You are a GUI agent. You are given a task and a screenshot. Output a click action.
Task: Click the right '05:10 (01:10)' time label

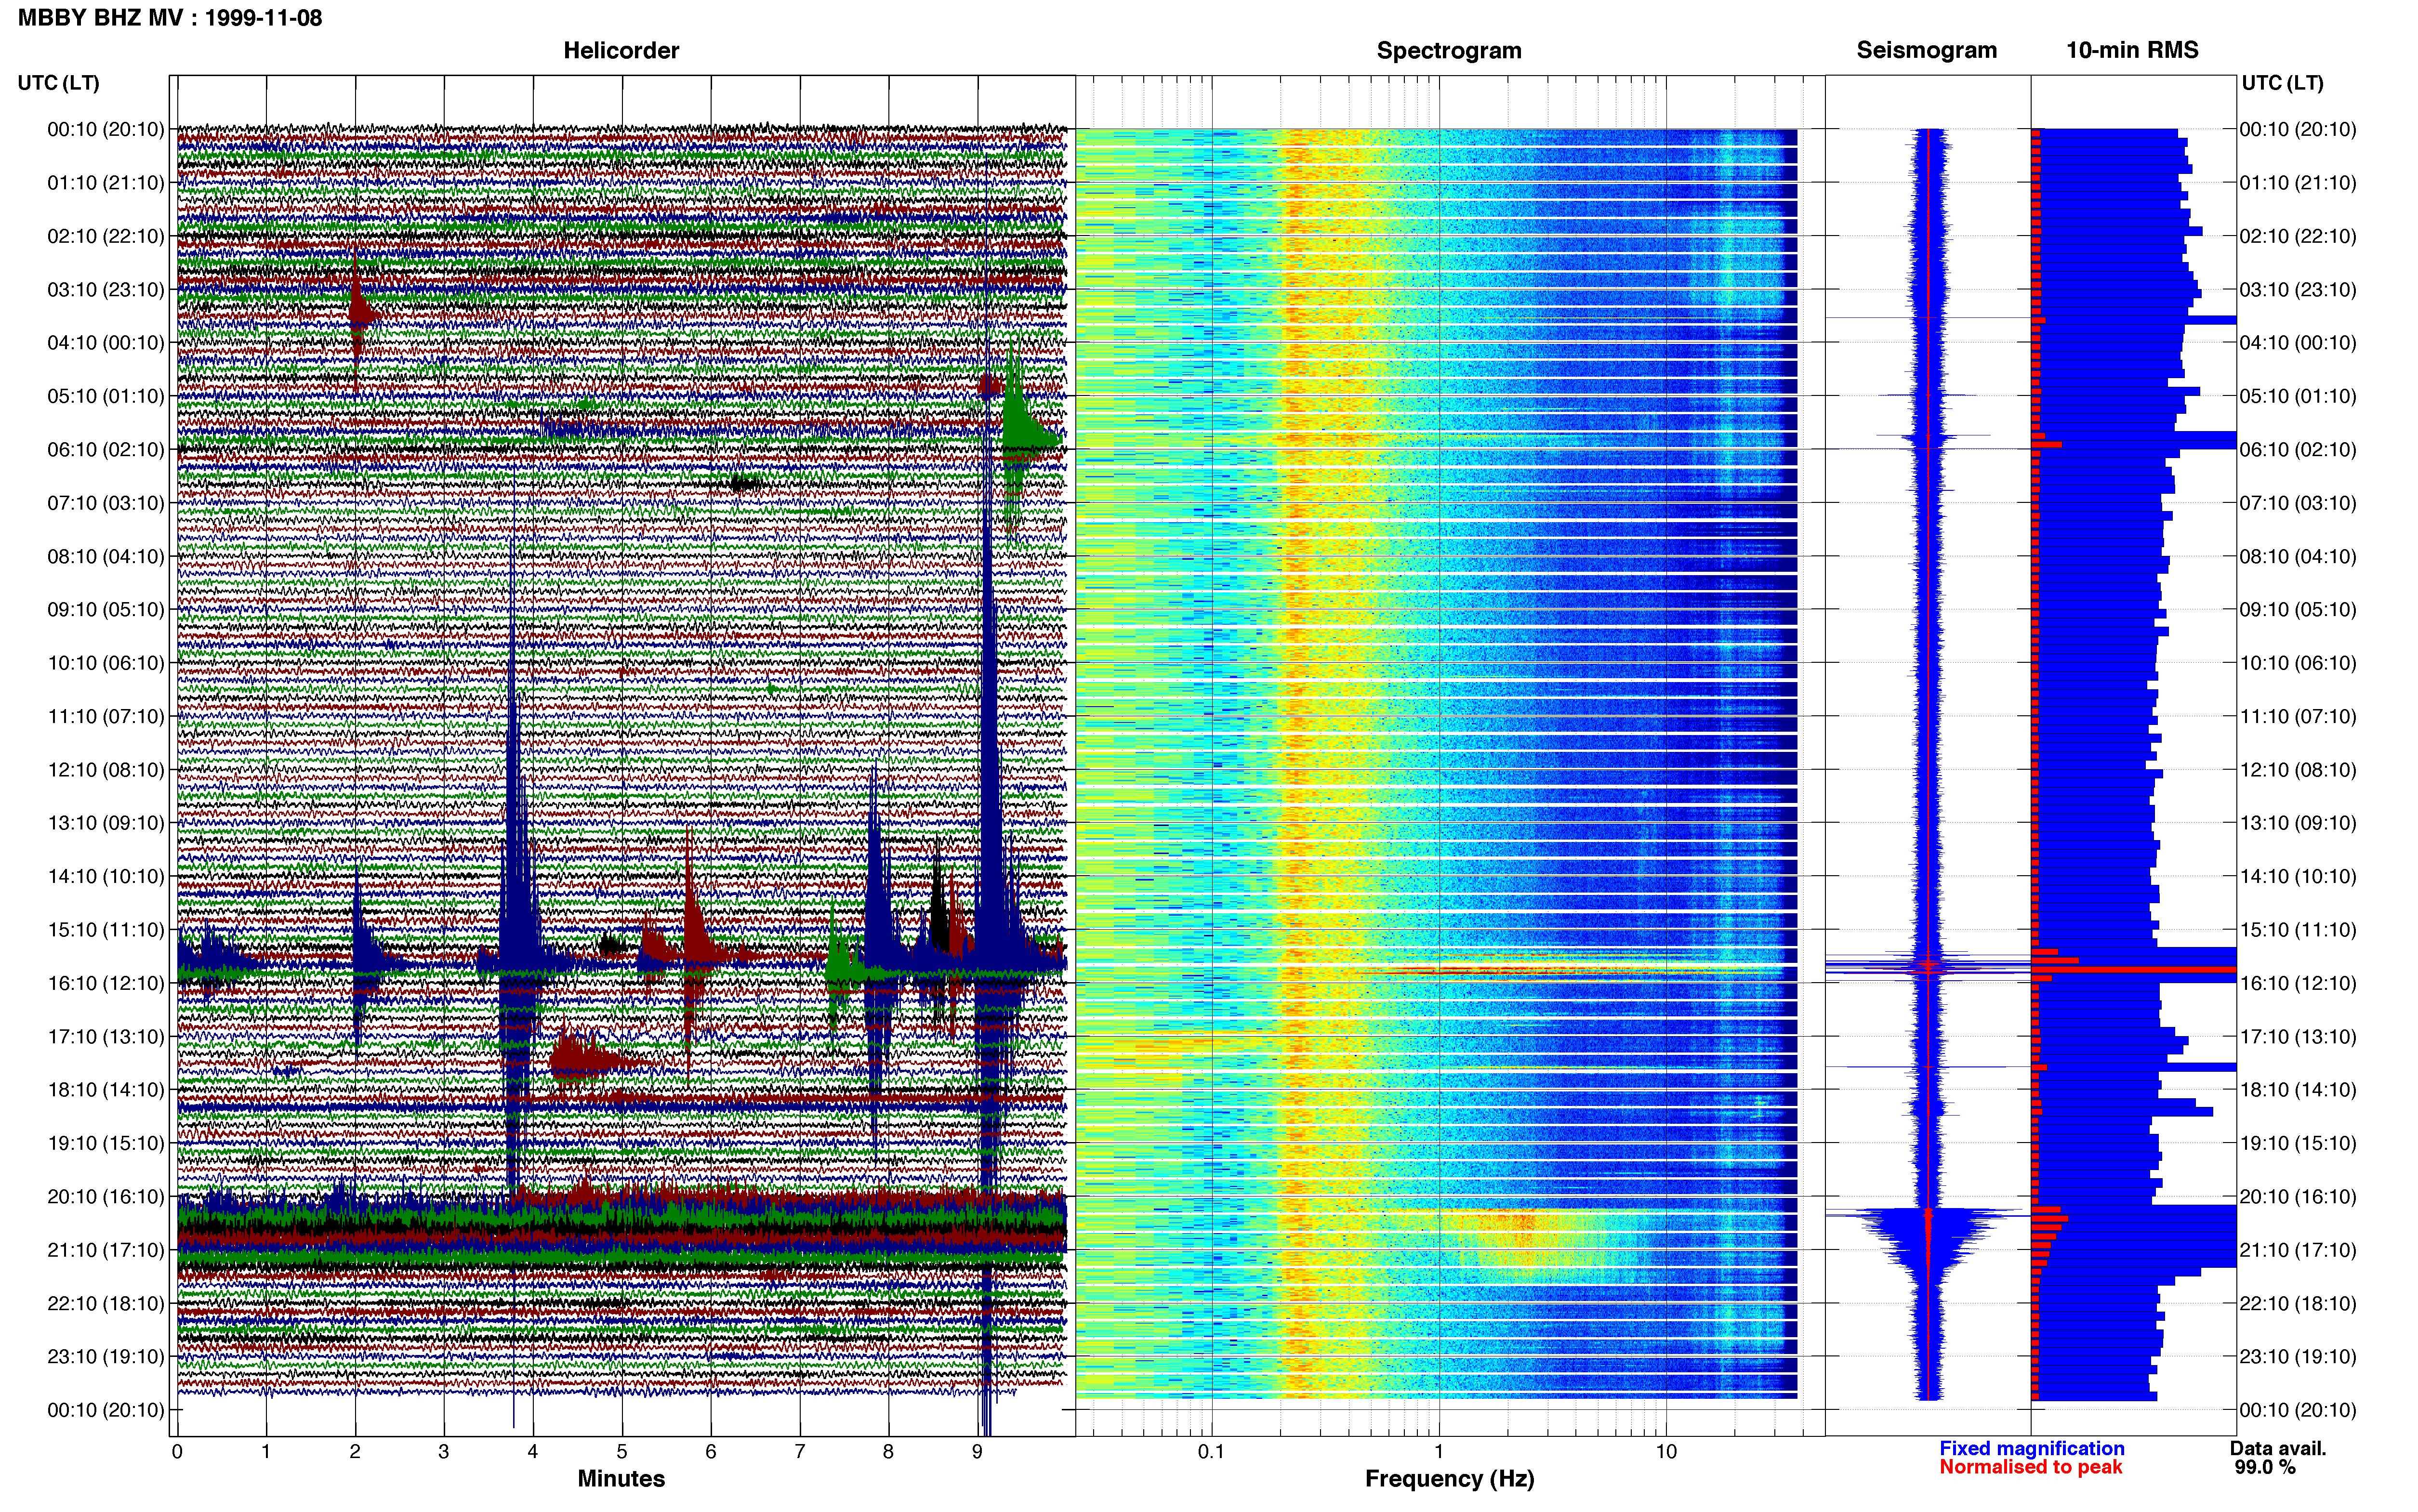point(2298,396)
